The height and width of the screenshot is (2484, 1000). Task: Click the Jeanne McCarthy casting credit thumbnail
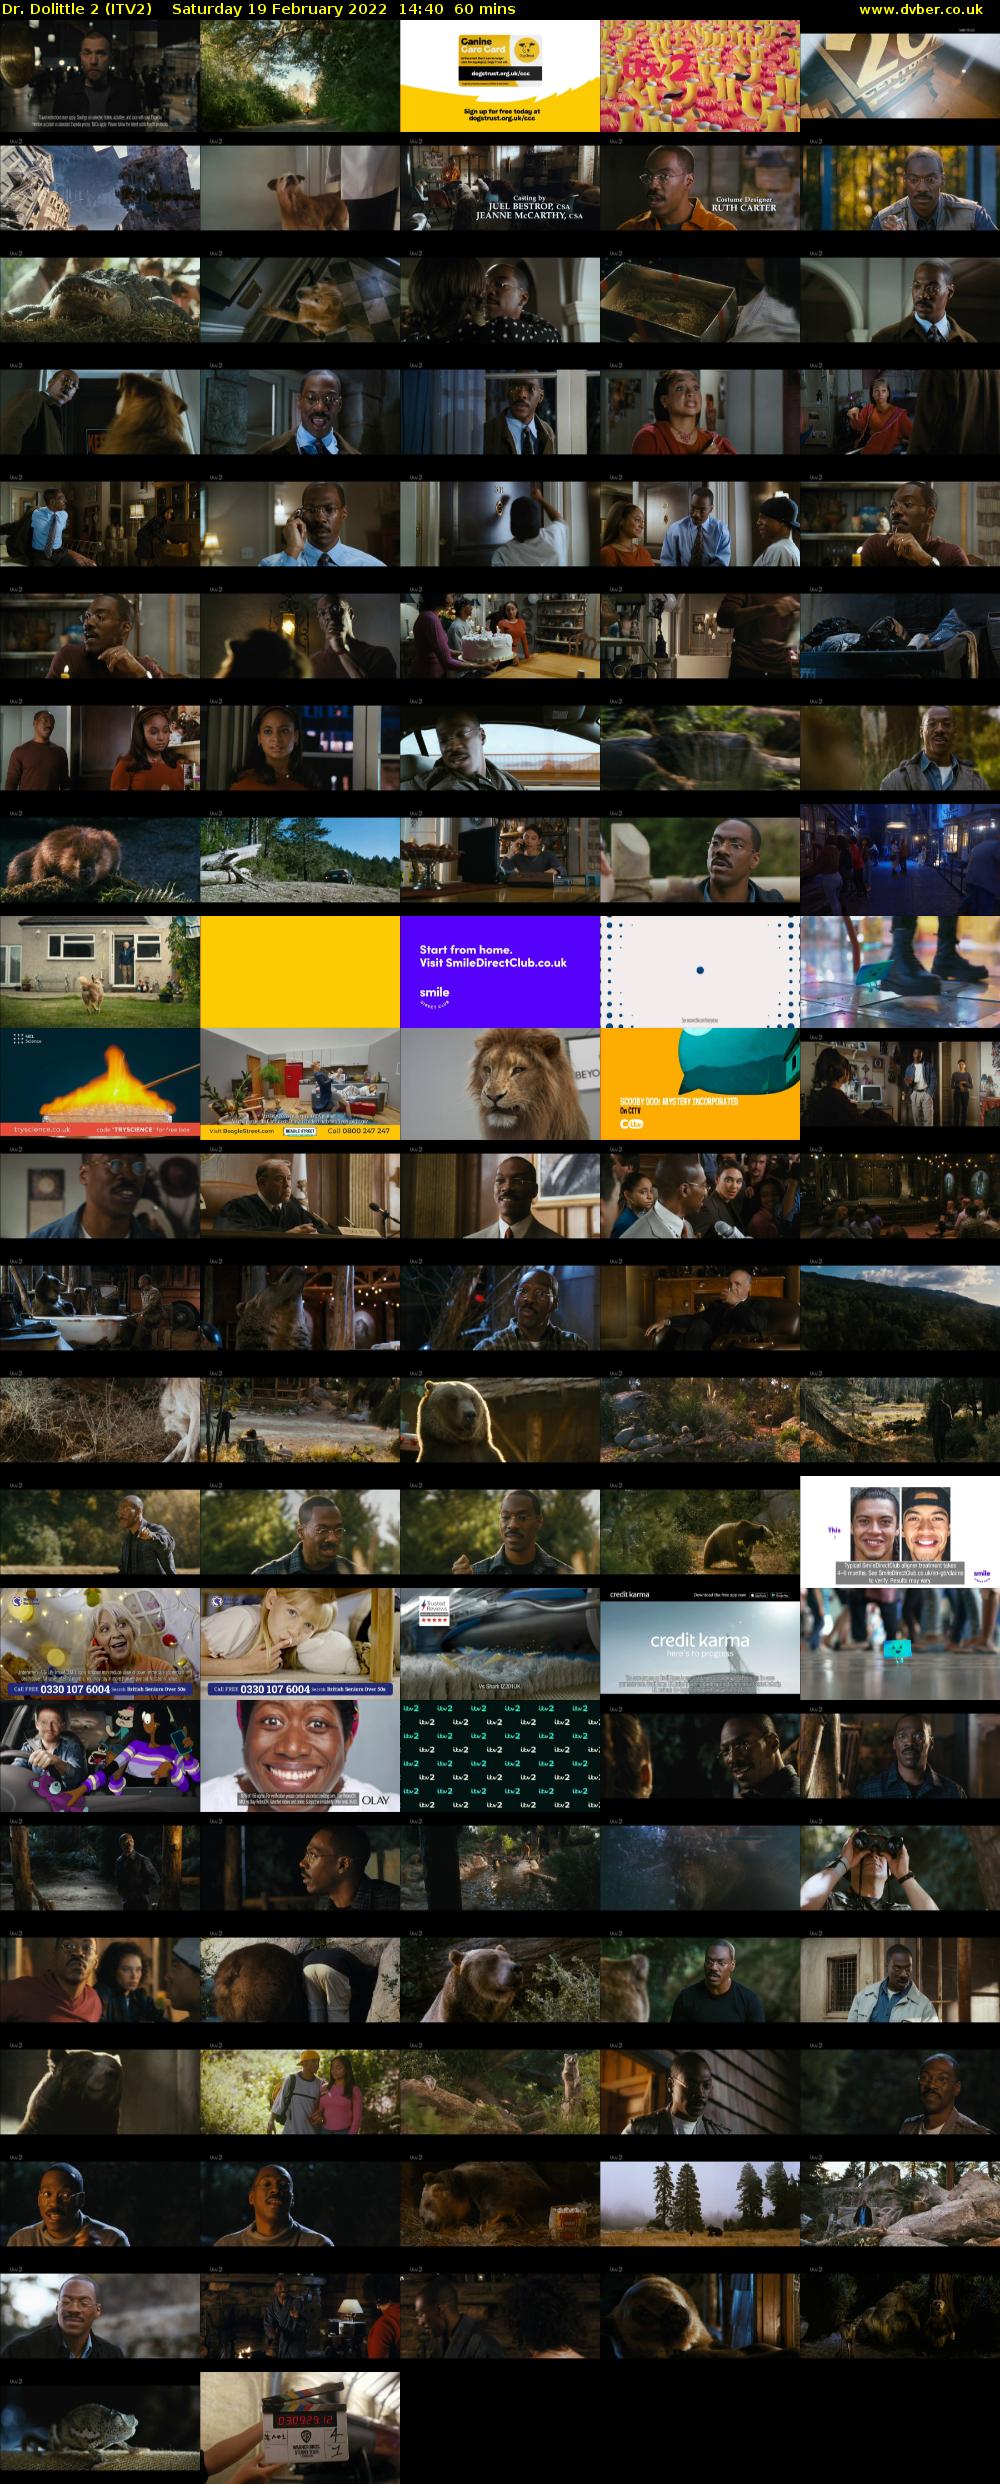[x=500, y=188]
